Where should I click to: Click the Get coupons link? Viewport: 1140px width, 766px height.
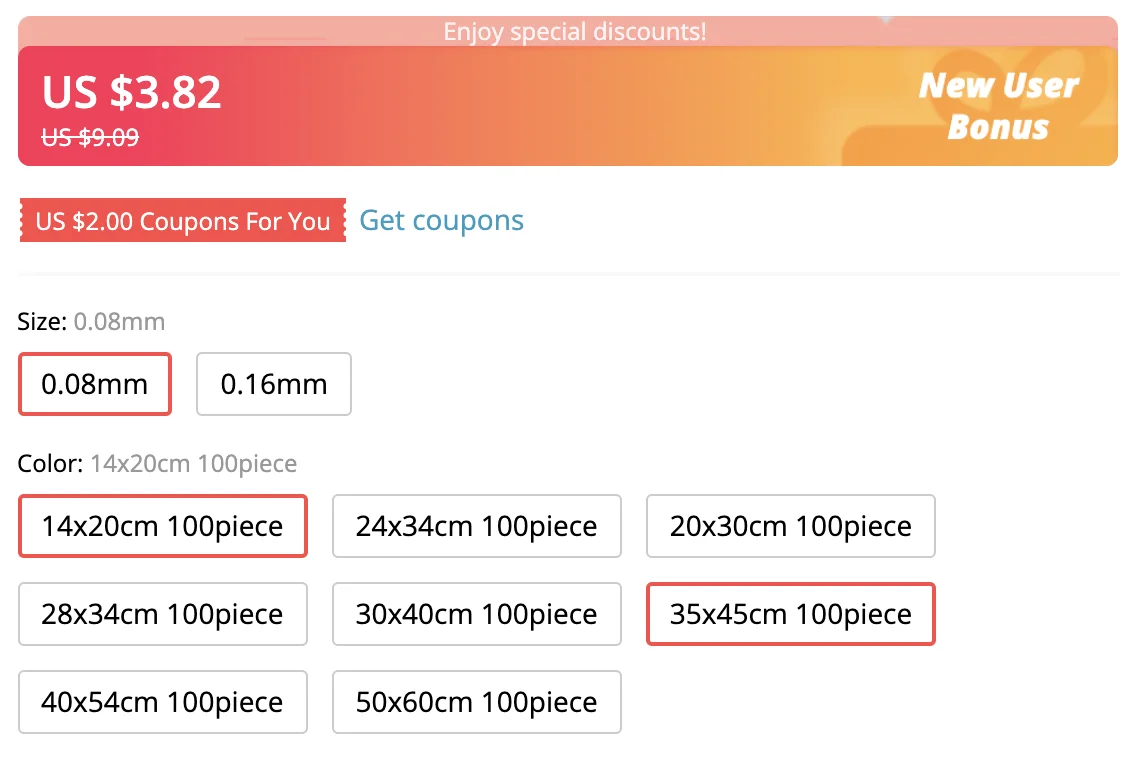[x=441, y=220]
